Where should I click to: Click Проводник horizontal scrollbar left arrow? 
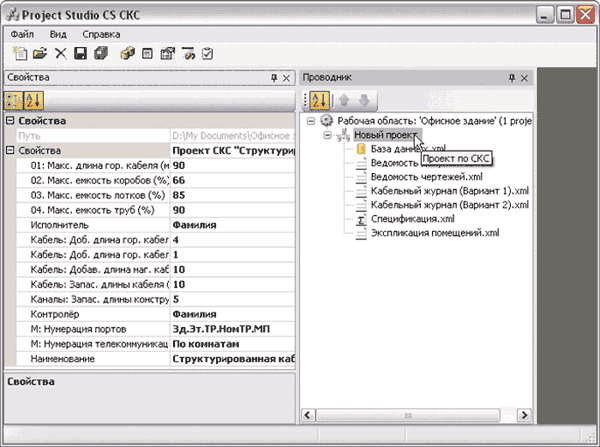point(308,415)
